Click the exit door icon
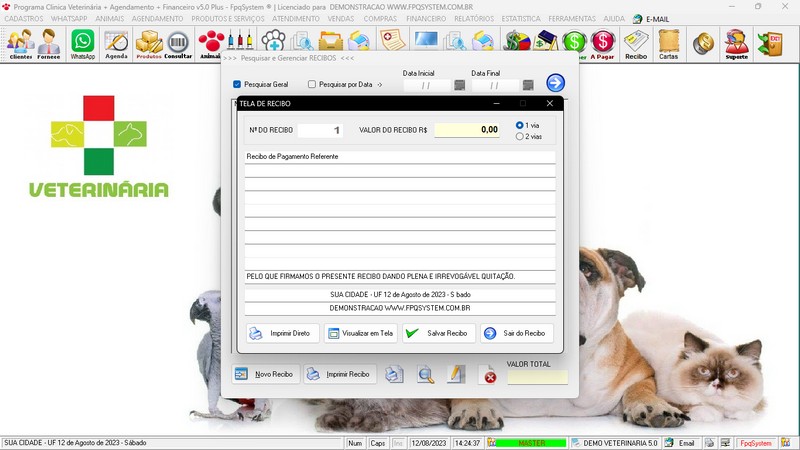 click(770, 43)
